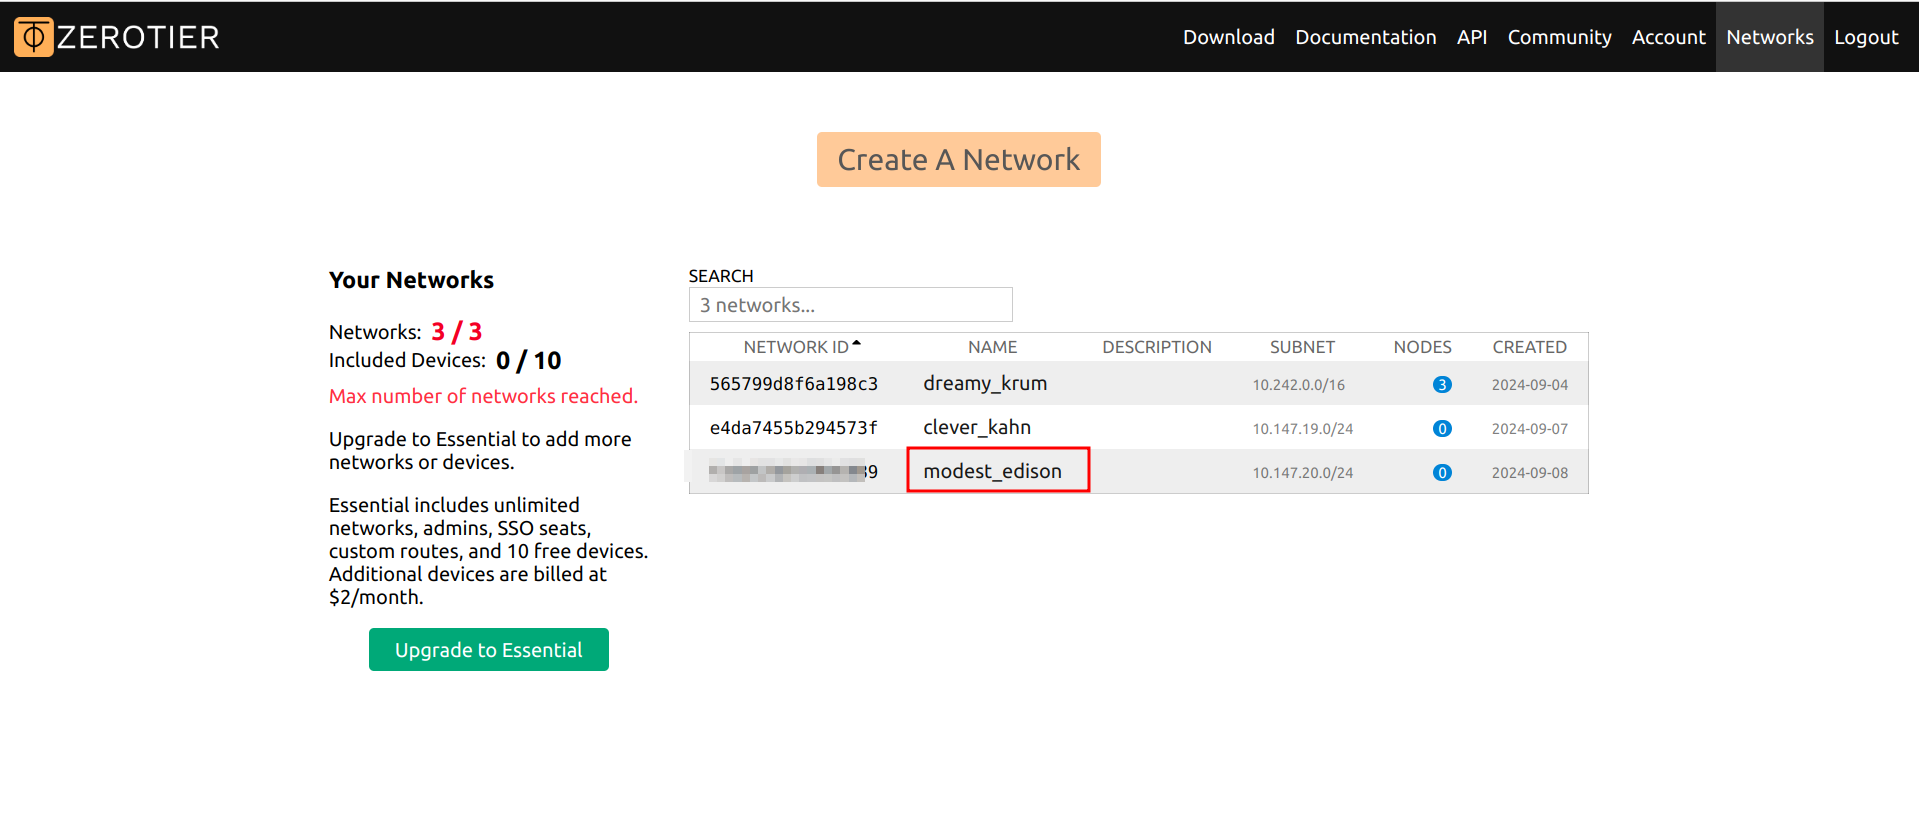Viewport: 1919px width, 833px height.
Task: Open network ID e4da7455b294573f
Action: click(x=793, y=428)
